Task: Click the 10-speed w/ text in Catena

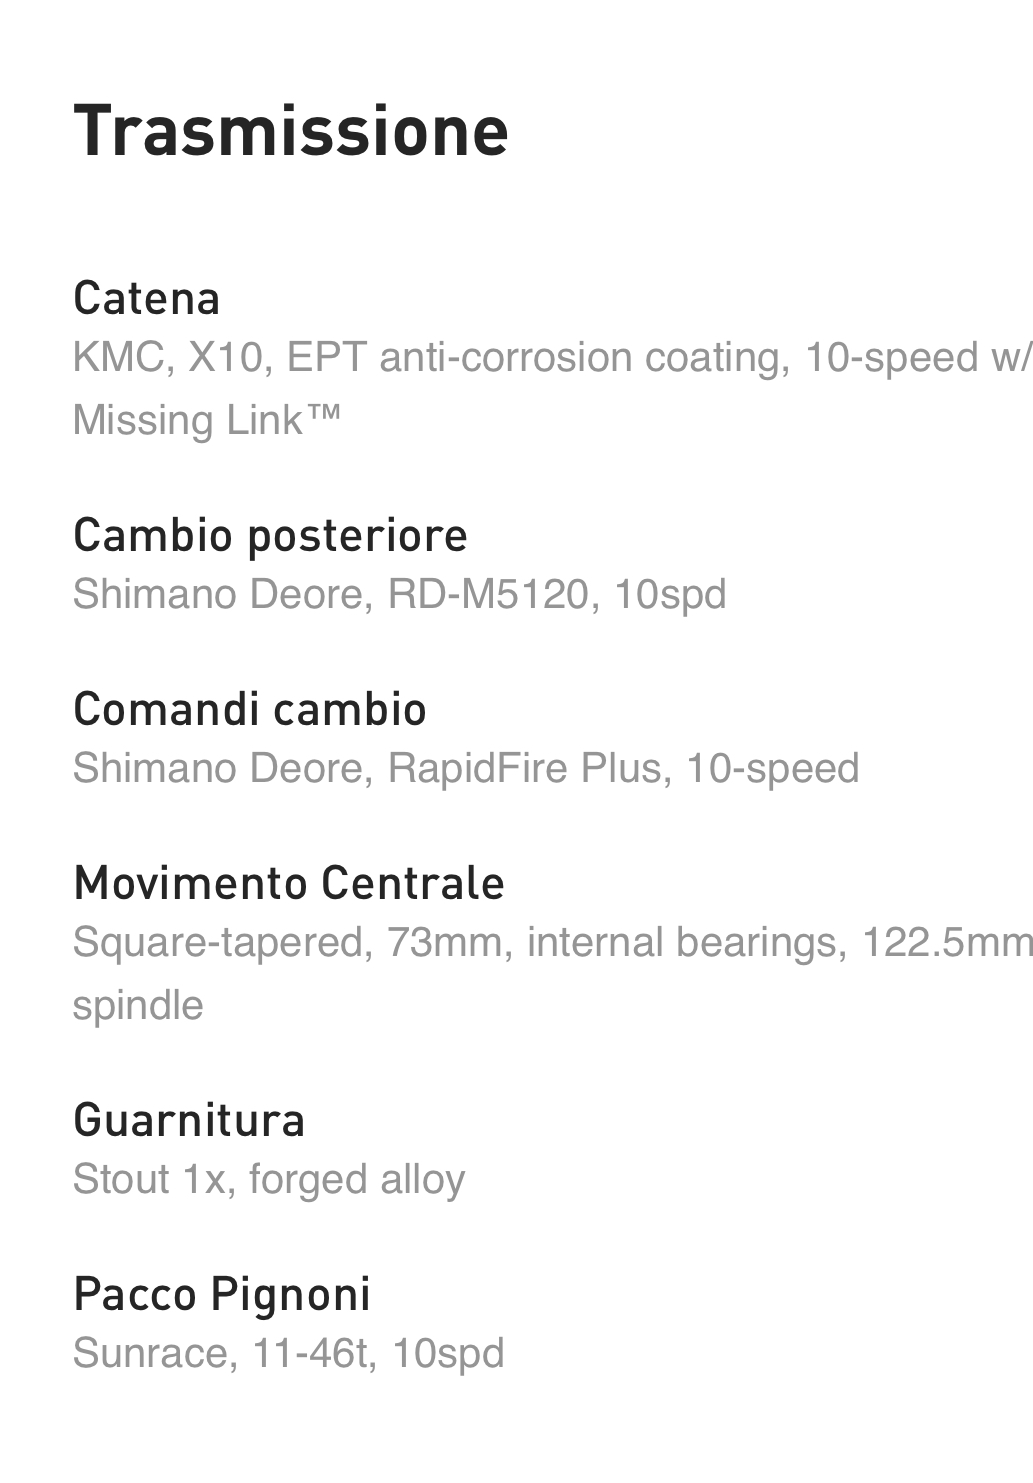Action: [x=918, y=358]
